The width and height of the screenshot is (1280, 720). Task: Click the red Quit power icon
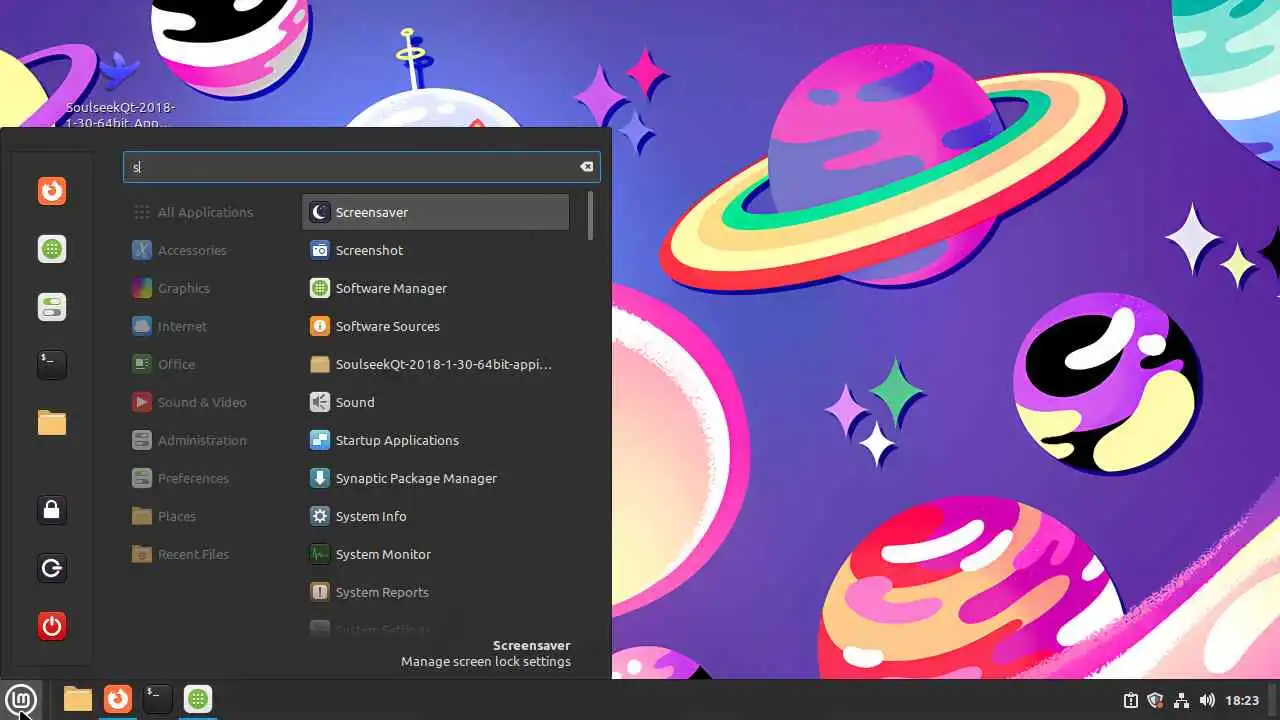pyautogui.click(x=52, y=626)
